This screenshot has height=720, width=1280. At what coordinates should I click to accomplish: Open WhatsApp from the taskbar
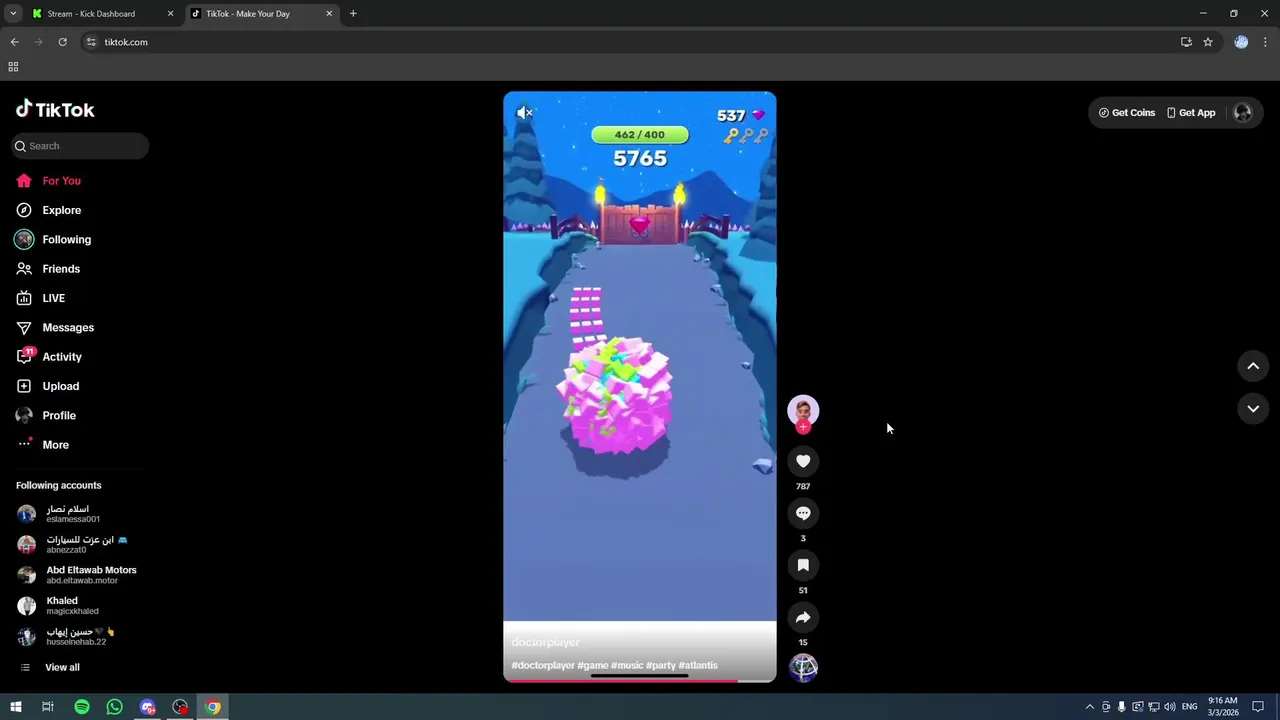coord(114,707)
